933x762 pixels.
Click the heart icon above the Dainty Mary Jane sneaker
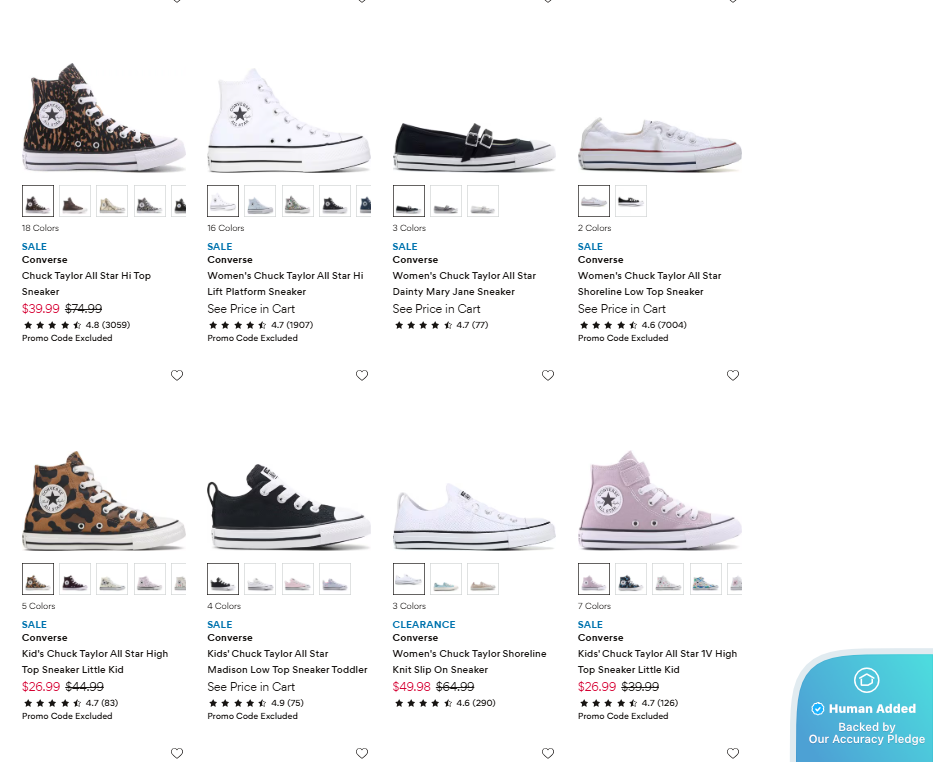(548, 3)
